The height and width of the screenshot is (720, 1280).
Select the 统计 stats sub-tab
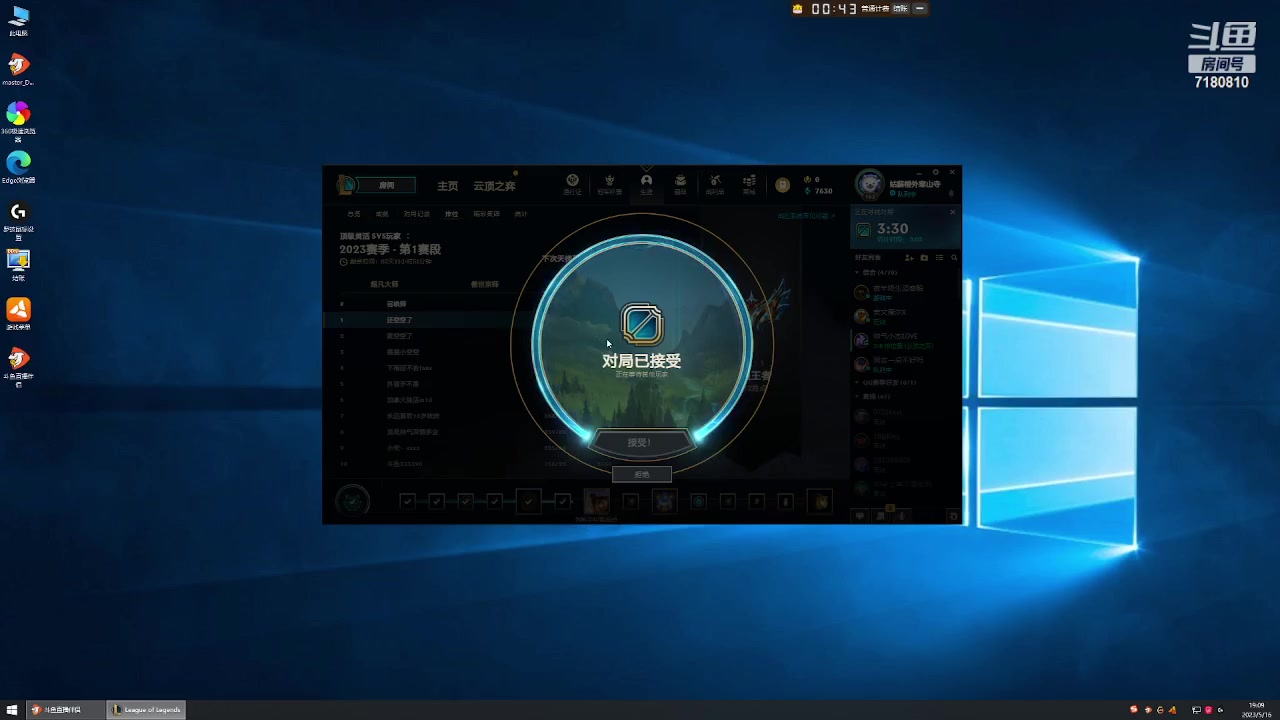tap(520, 214)
